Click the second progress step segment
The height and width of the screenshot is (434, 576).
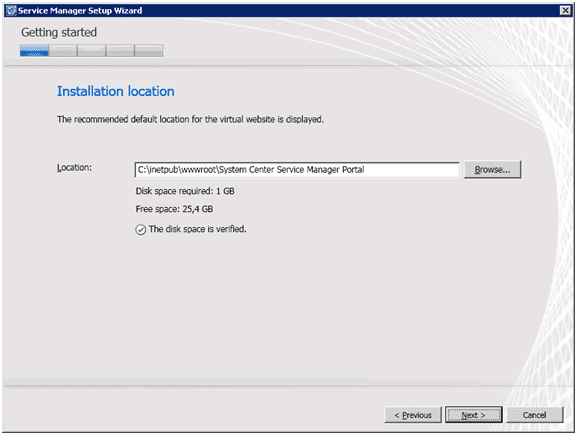coord(63,50)
